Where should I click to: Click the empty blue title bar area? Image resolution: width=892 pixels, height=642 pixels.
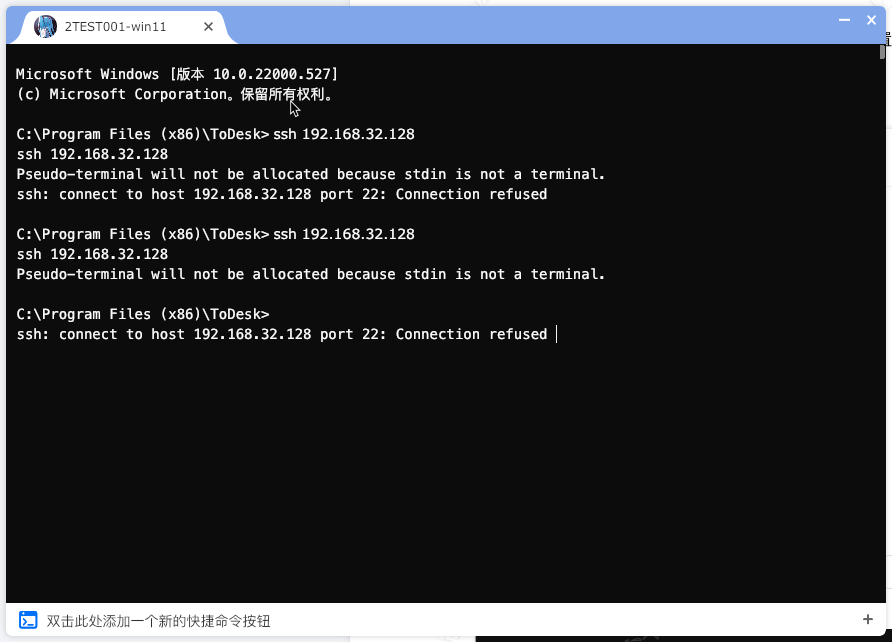coord(530,24)
